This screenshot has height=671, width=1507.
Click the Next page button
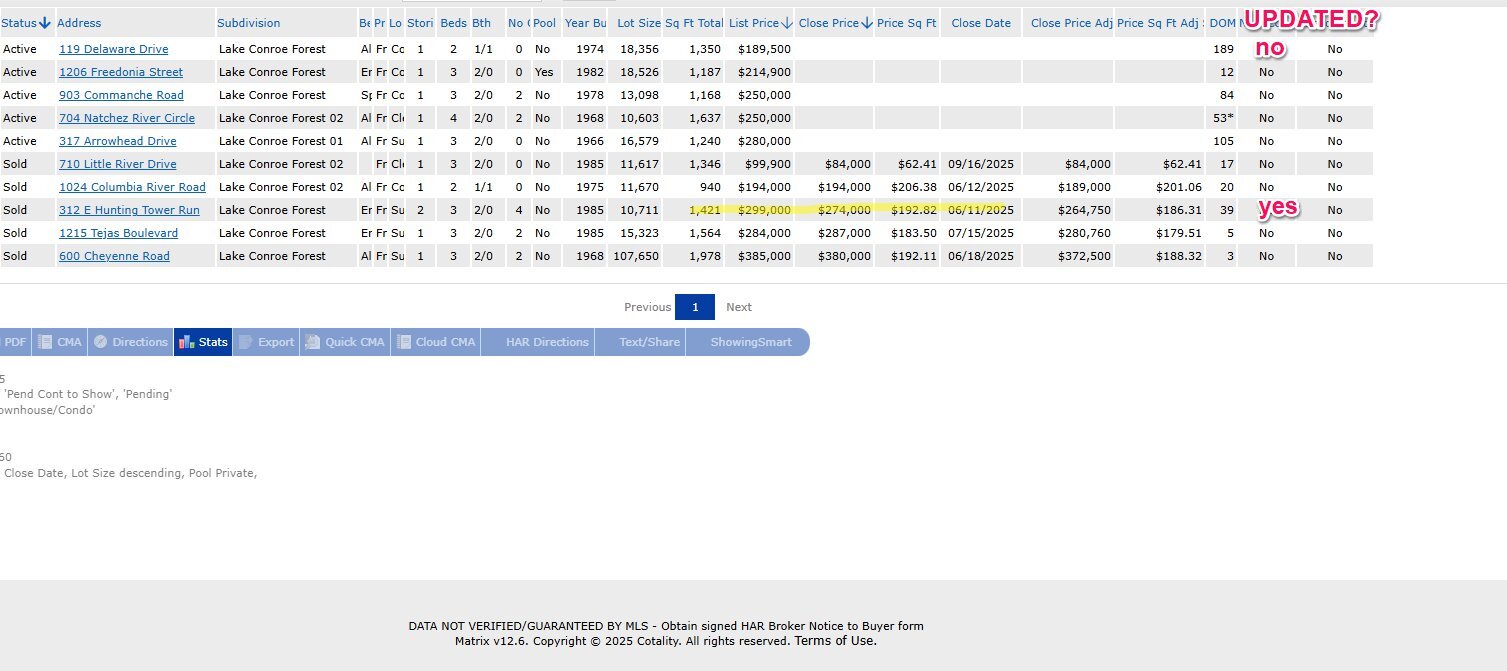738,307
